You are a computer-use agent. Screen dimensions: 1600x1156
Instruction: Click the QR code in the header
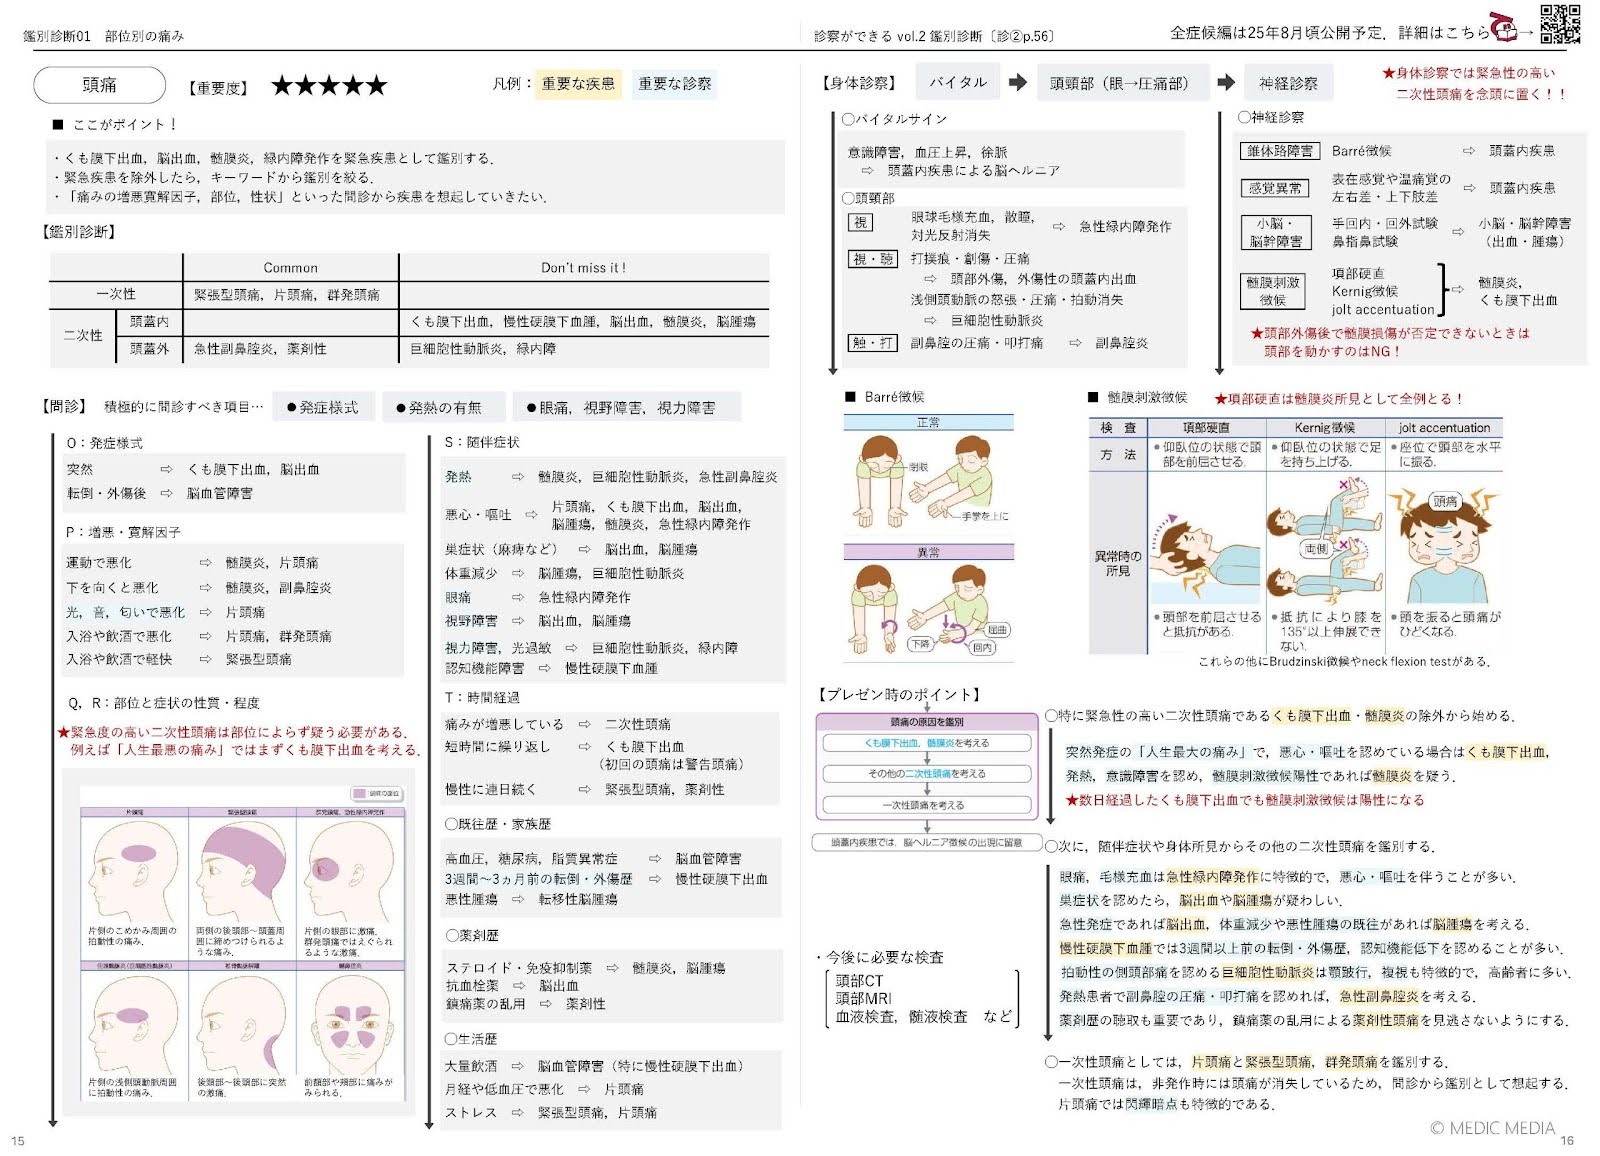[x=1559, y=24]
